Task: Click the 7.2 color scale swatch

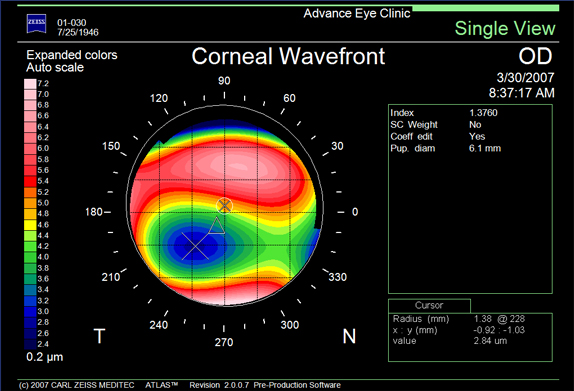Action: (x=30, y=84)
